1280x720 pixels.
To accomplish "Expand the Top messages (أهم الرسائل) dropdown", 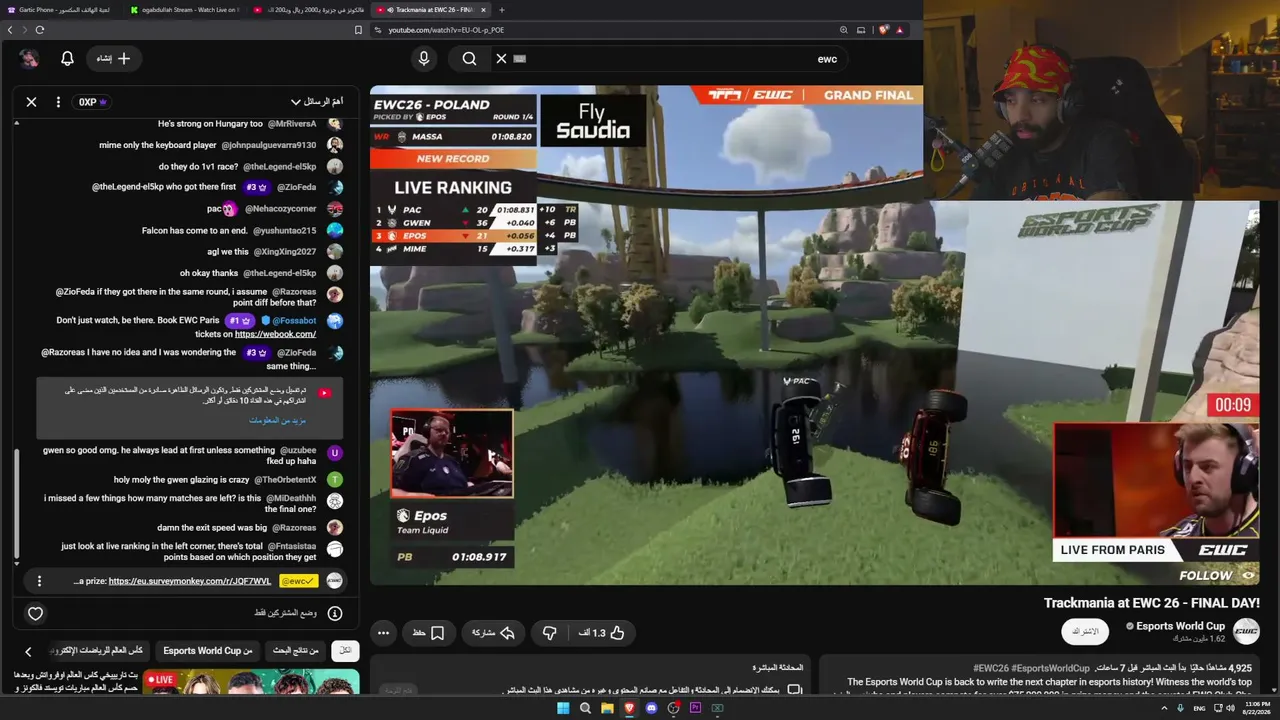I will point(317,102).
